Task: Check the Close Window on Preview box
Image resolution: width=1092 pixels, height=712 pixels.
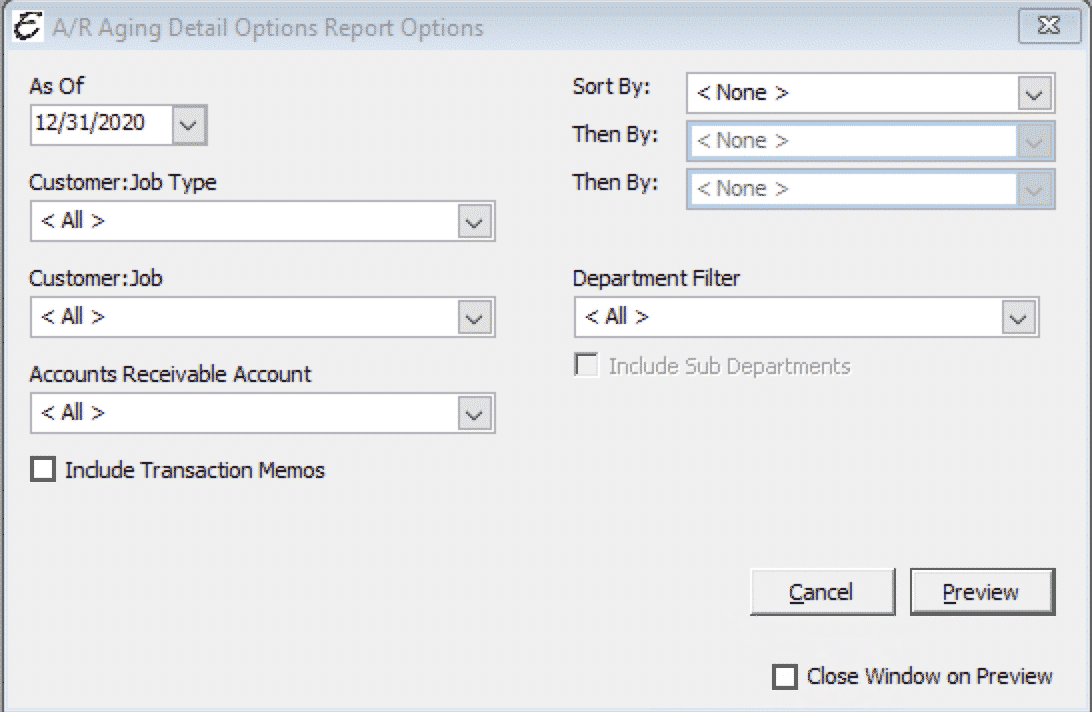Action: pyautogui.click(x=785, y=677)
